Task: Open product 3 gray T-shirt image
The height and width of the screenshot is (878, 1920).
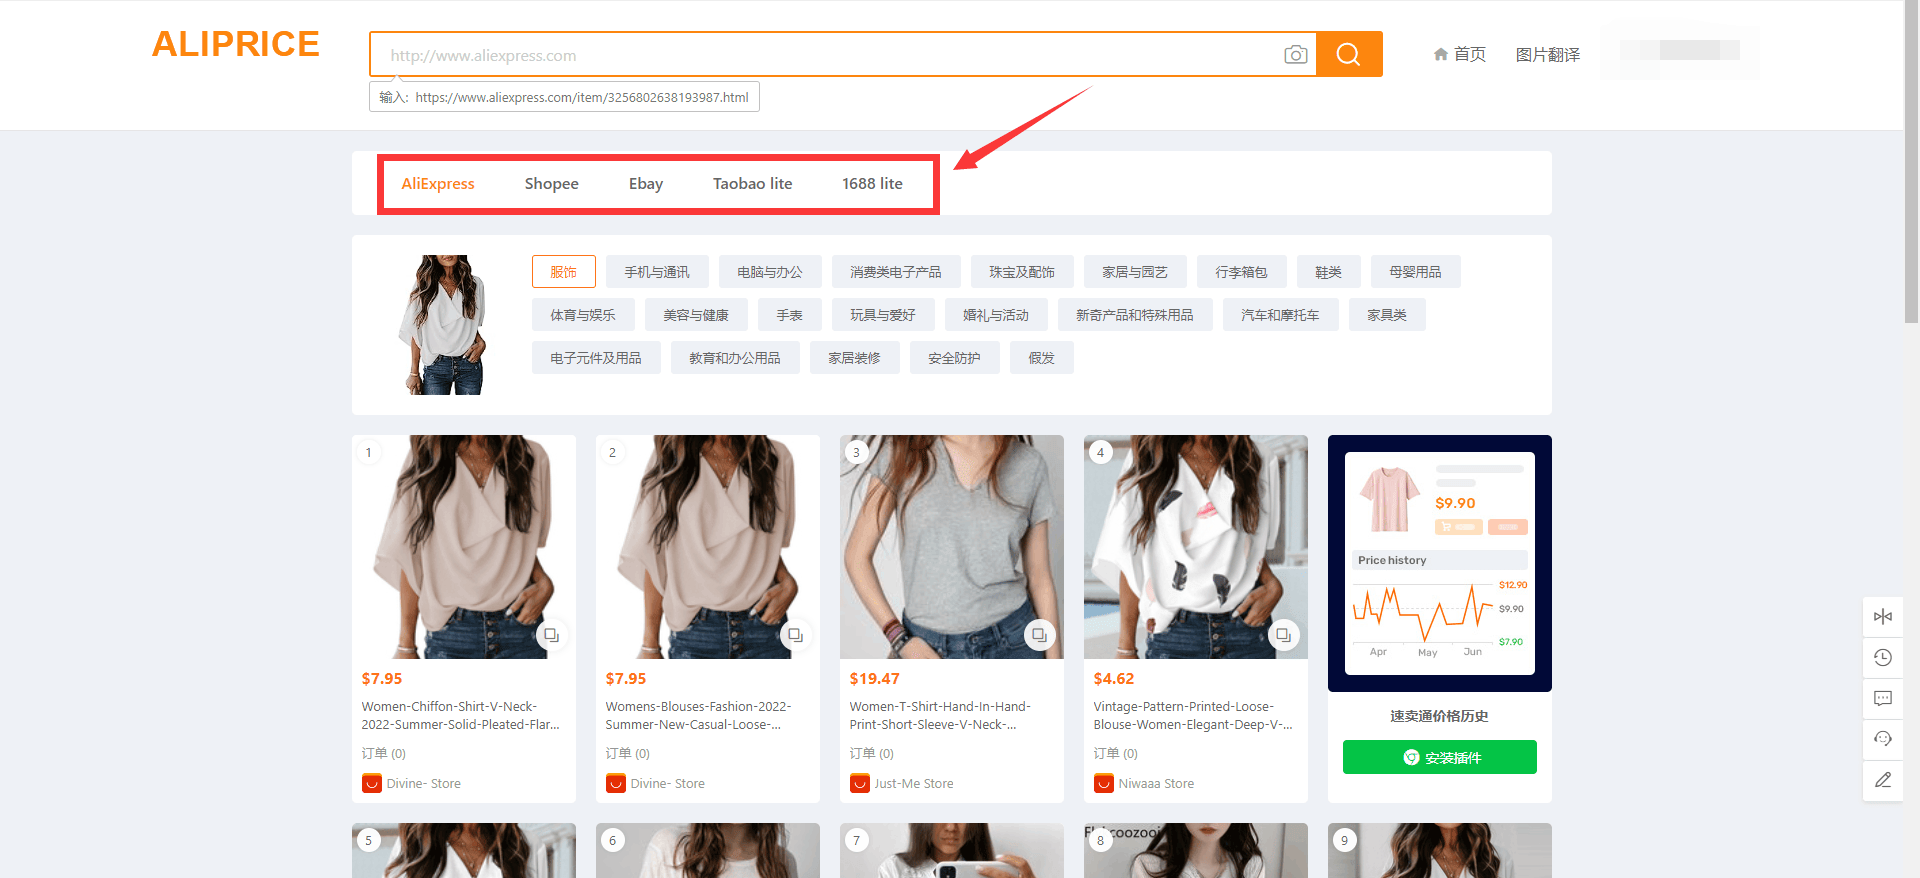Action: [x=952, y=547]
